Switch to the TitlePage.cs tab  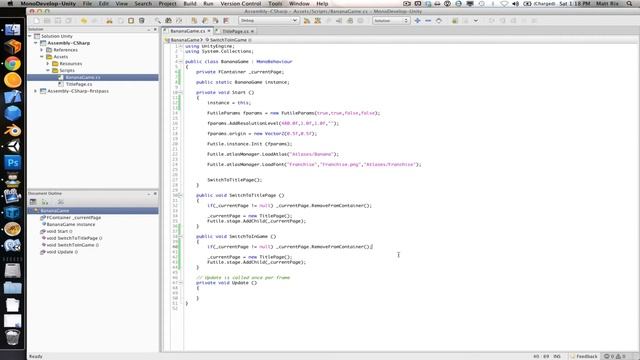(235, 31)
